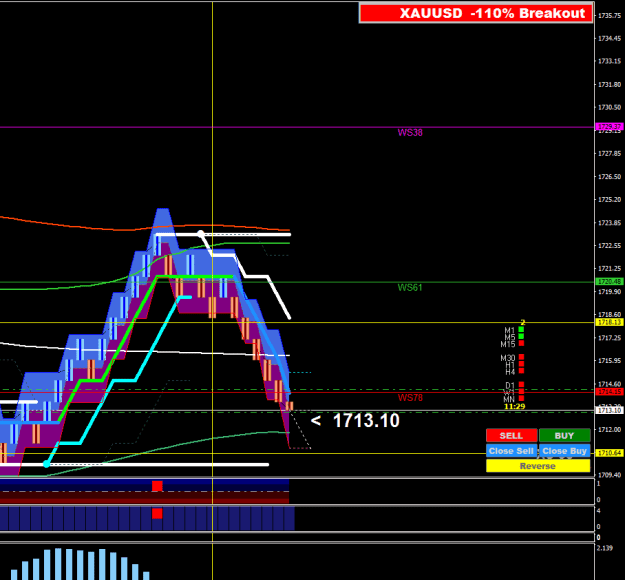
Task: Click the 1725.20 value on the price scale
Action: [609, 199]
